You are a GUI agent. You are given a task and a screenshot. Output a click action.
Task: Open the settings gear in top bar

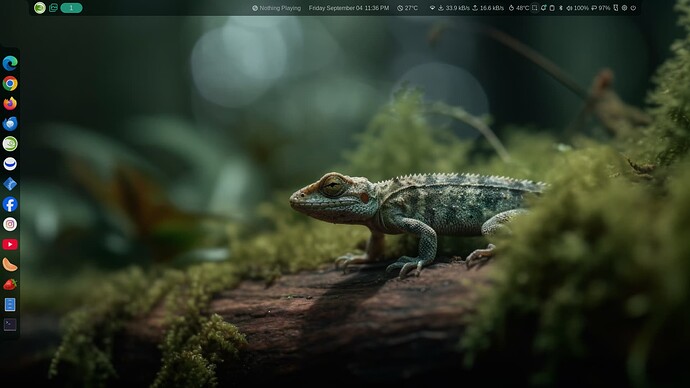click(624, 8)
